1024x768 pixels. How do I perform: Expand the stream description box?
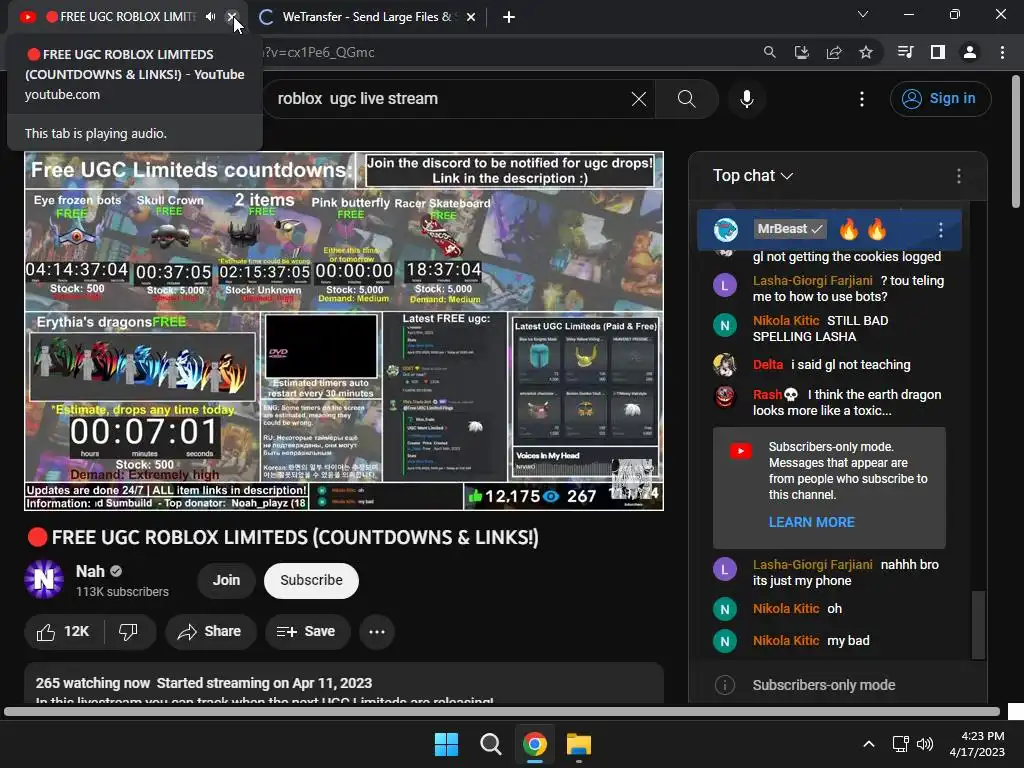344,683
